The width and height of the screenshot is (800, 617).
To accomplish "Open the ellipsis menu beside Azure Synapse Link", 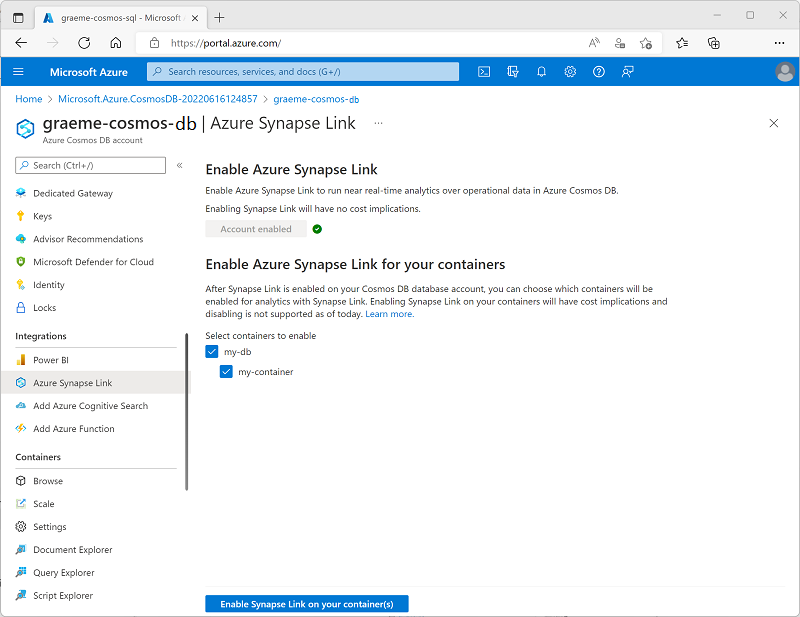I will 378,123.
